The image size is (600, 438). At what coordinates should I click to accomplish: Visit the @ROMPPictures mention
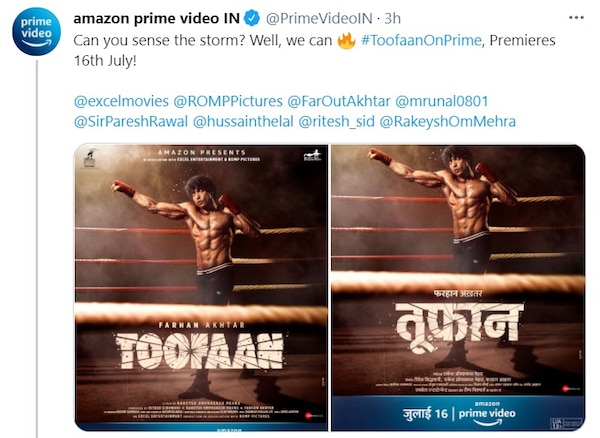point(228,101)
